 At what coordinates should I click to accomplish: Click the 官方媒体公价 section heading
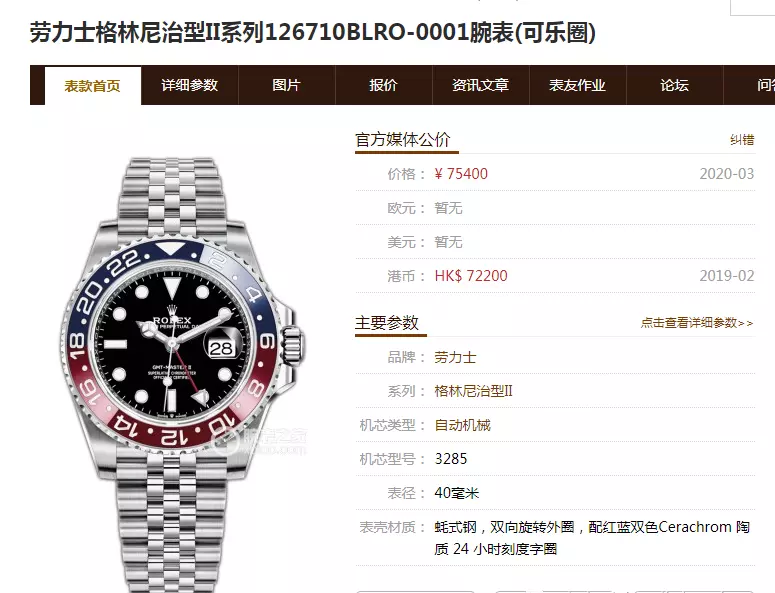[x=403, y=140]
